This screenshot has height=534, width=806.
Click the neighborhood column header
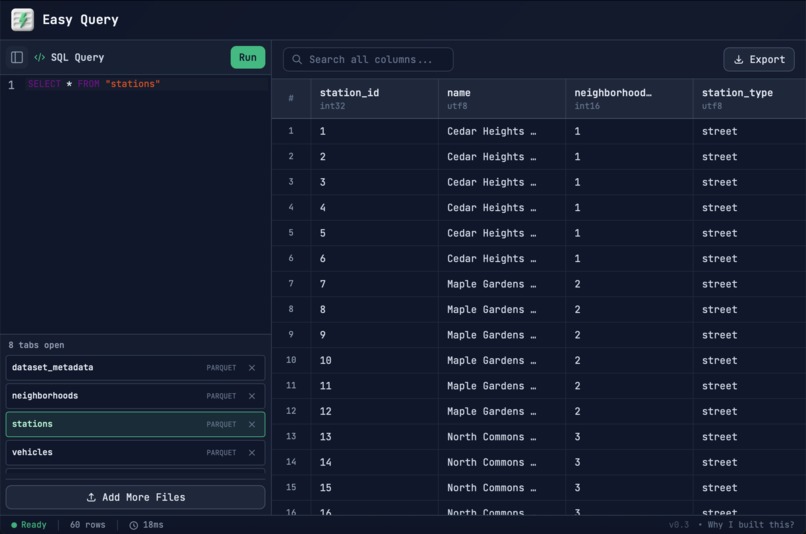pyautogui.click(x=629, y=99)
